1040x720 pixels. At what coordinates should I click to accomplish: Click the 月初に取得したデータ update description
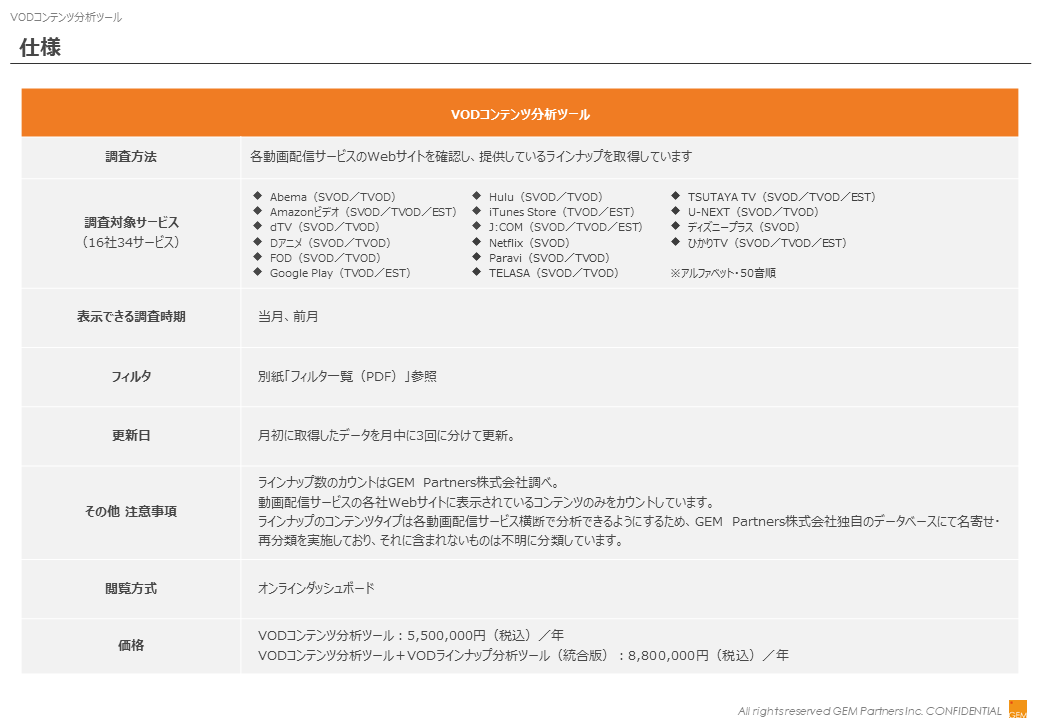coord(386,436)
